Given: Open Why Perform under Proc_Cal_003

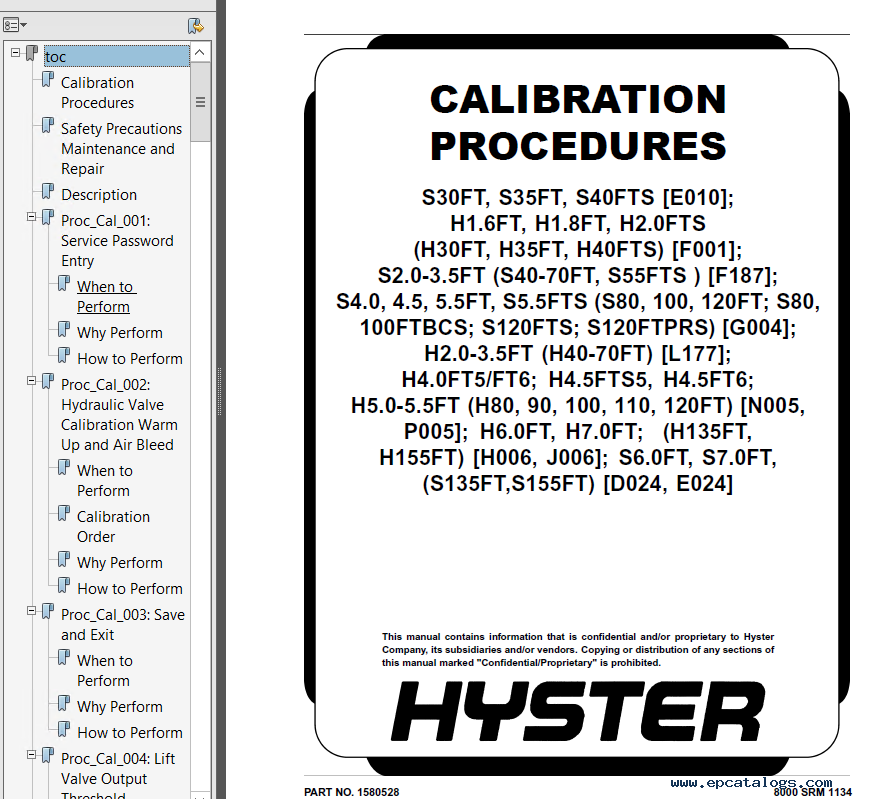Looking at the screenshot, I should [120, 707].
